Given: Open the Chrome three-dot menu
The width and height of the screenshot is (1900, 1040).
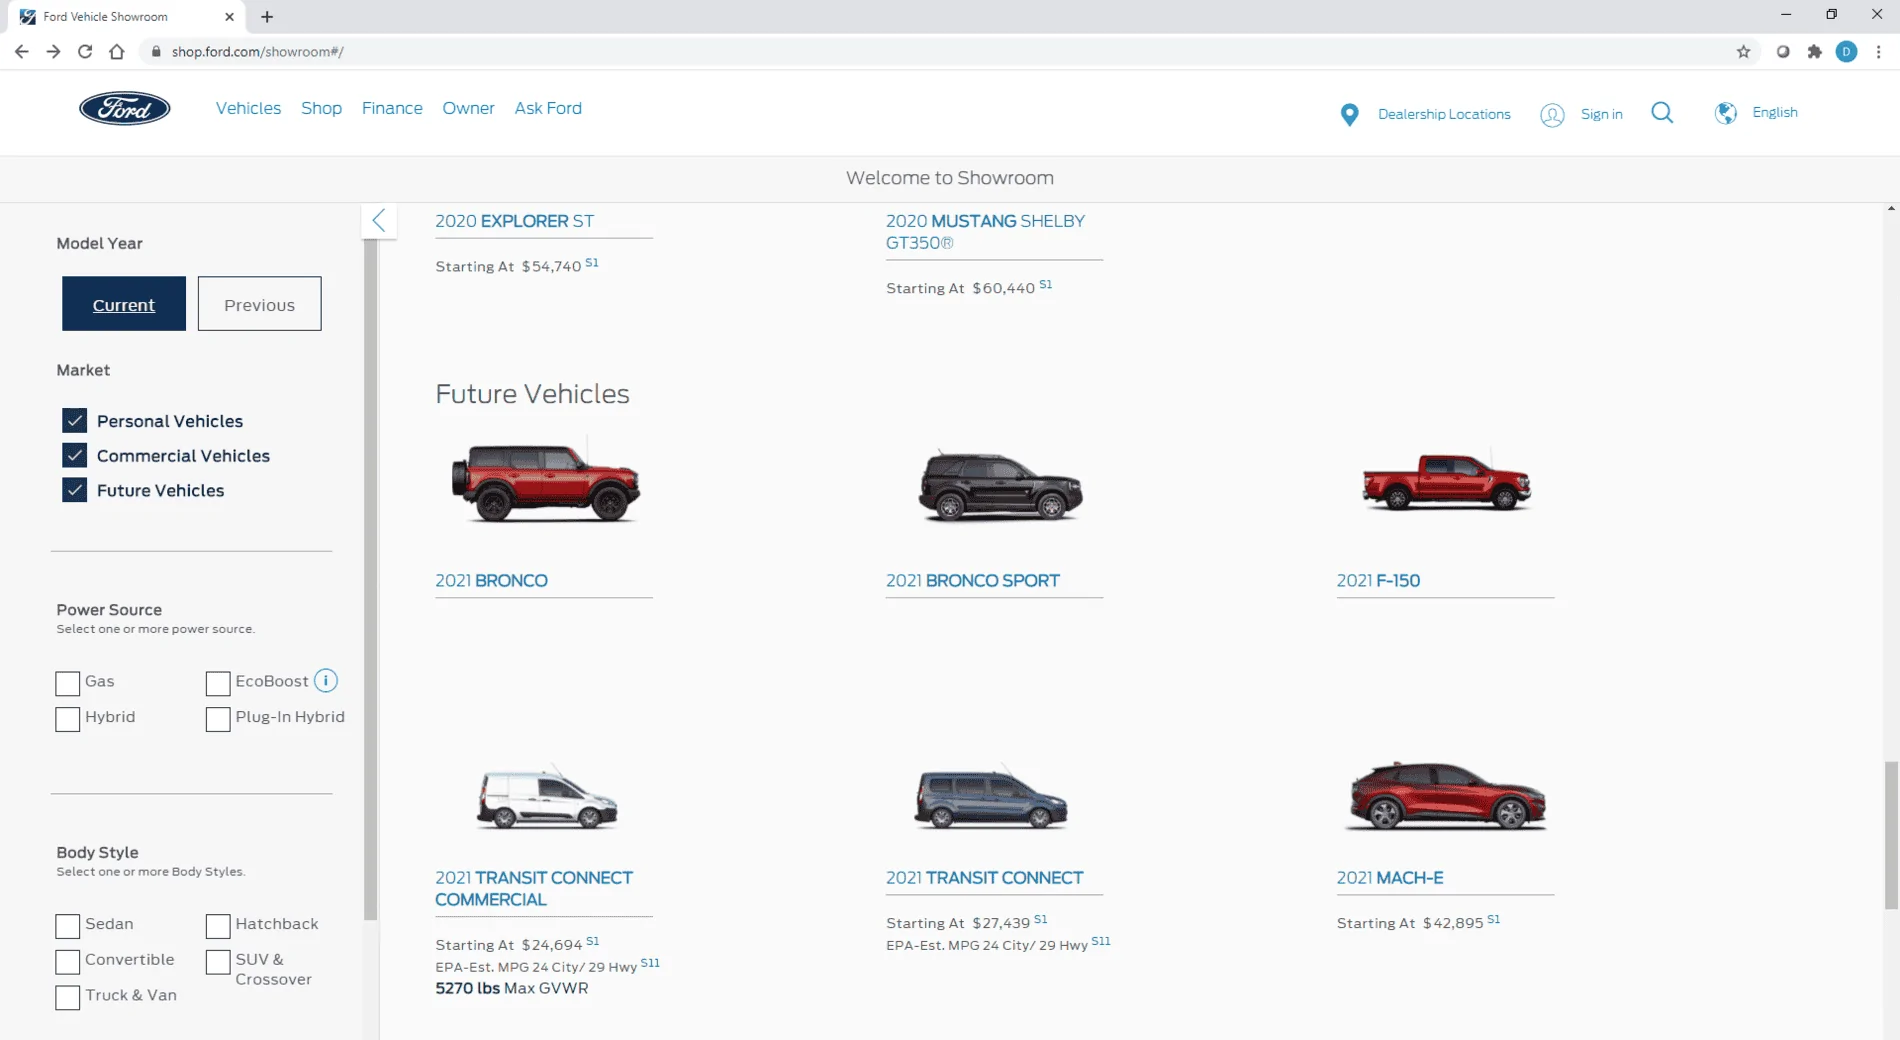Looking at the screenshot, I should pyautogui.click(x=1878, y=52).
